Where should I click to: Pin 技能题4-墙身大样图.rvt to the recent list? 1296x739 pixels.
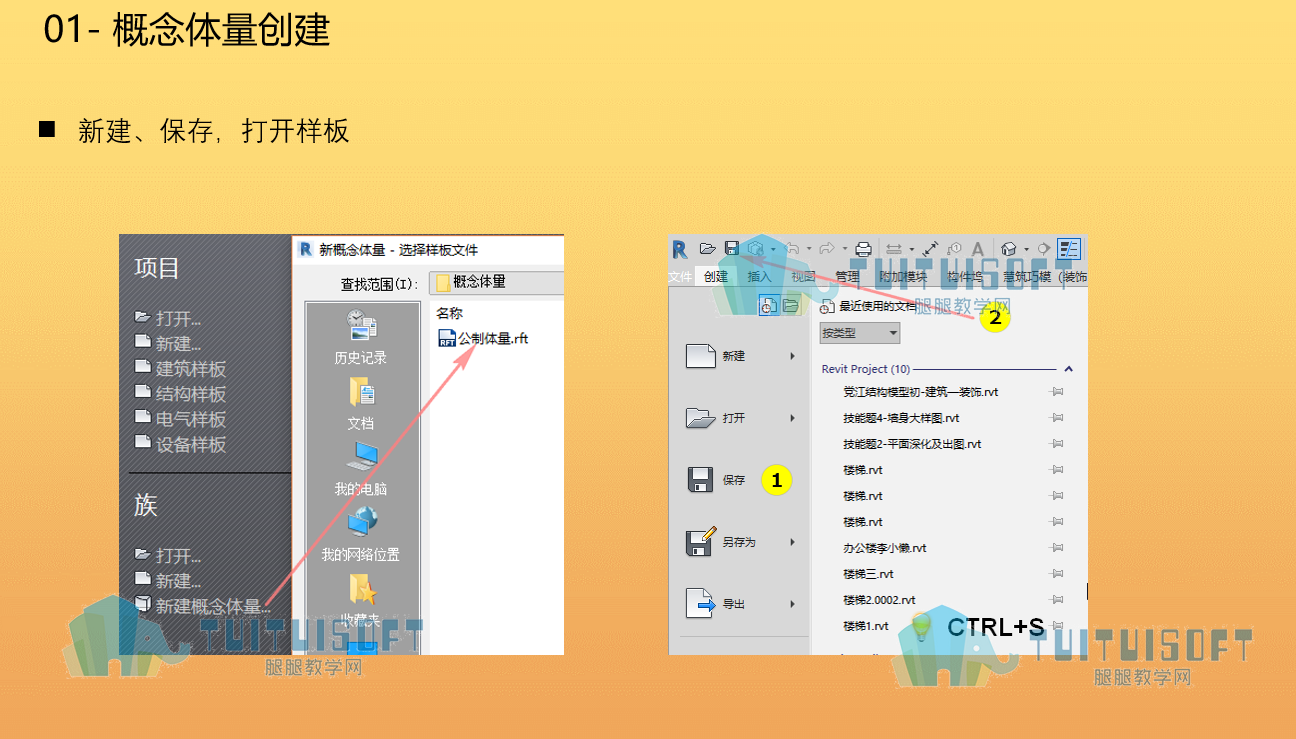click(1056, 418)
